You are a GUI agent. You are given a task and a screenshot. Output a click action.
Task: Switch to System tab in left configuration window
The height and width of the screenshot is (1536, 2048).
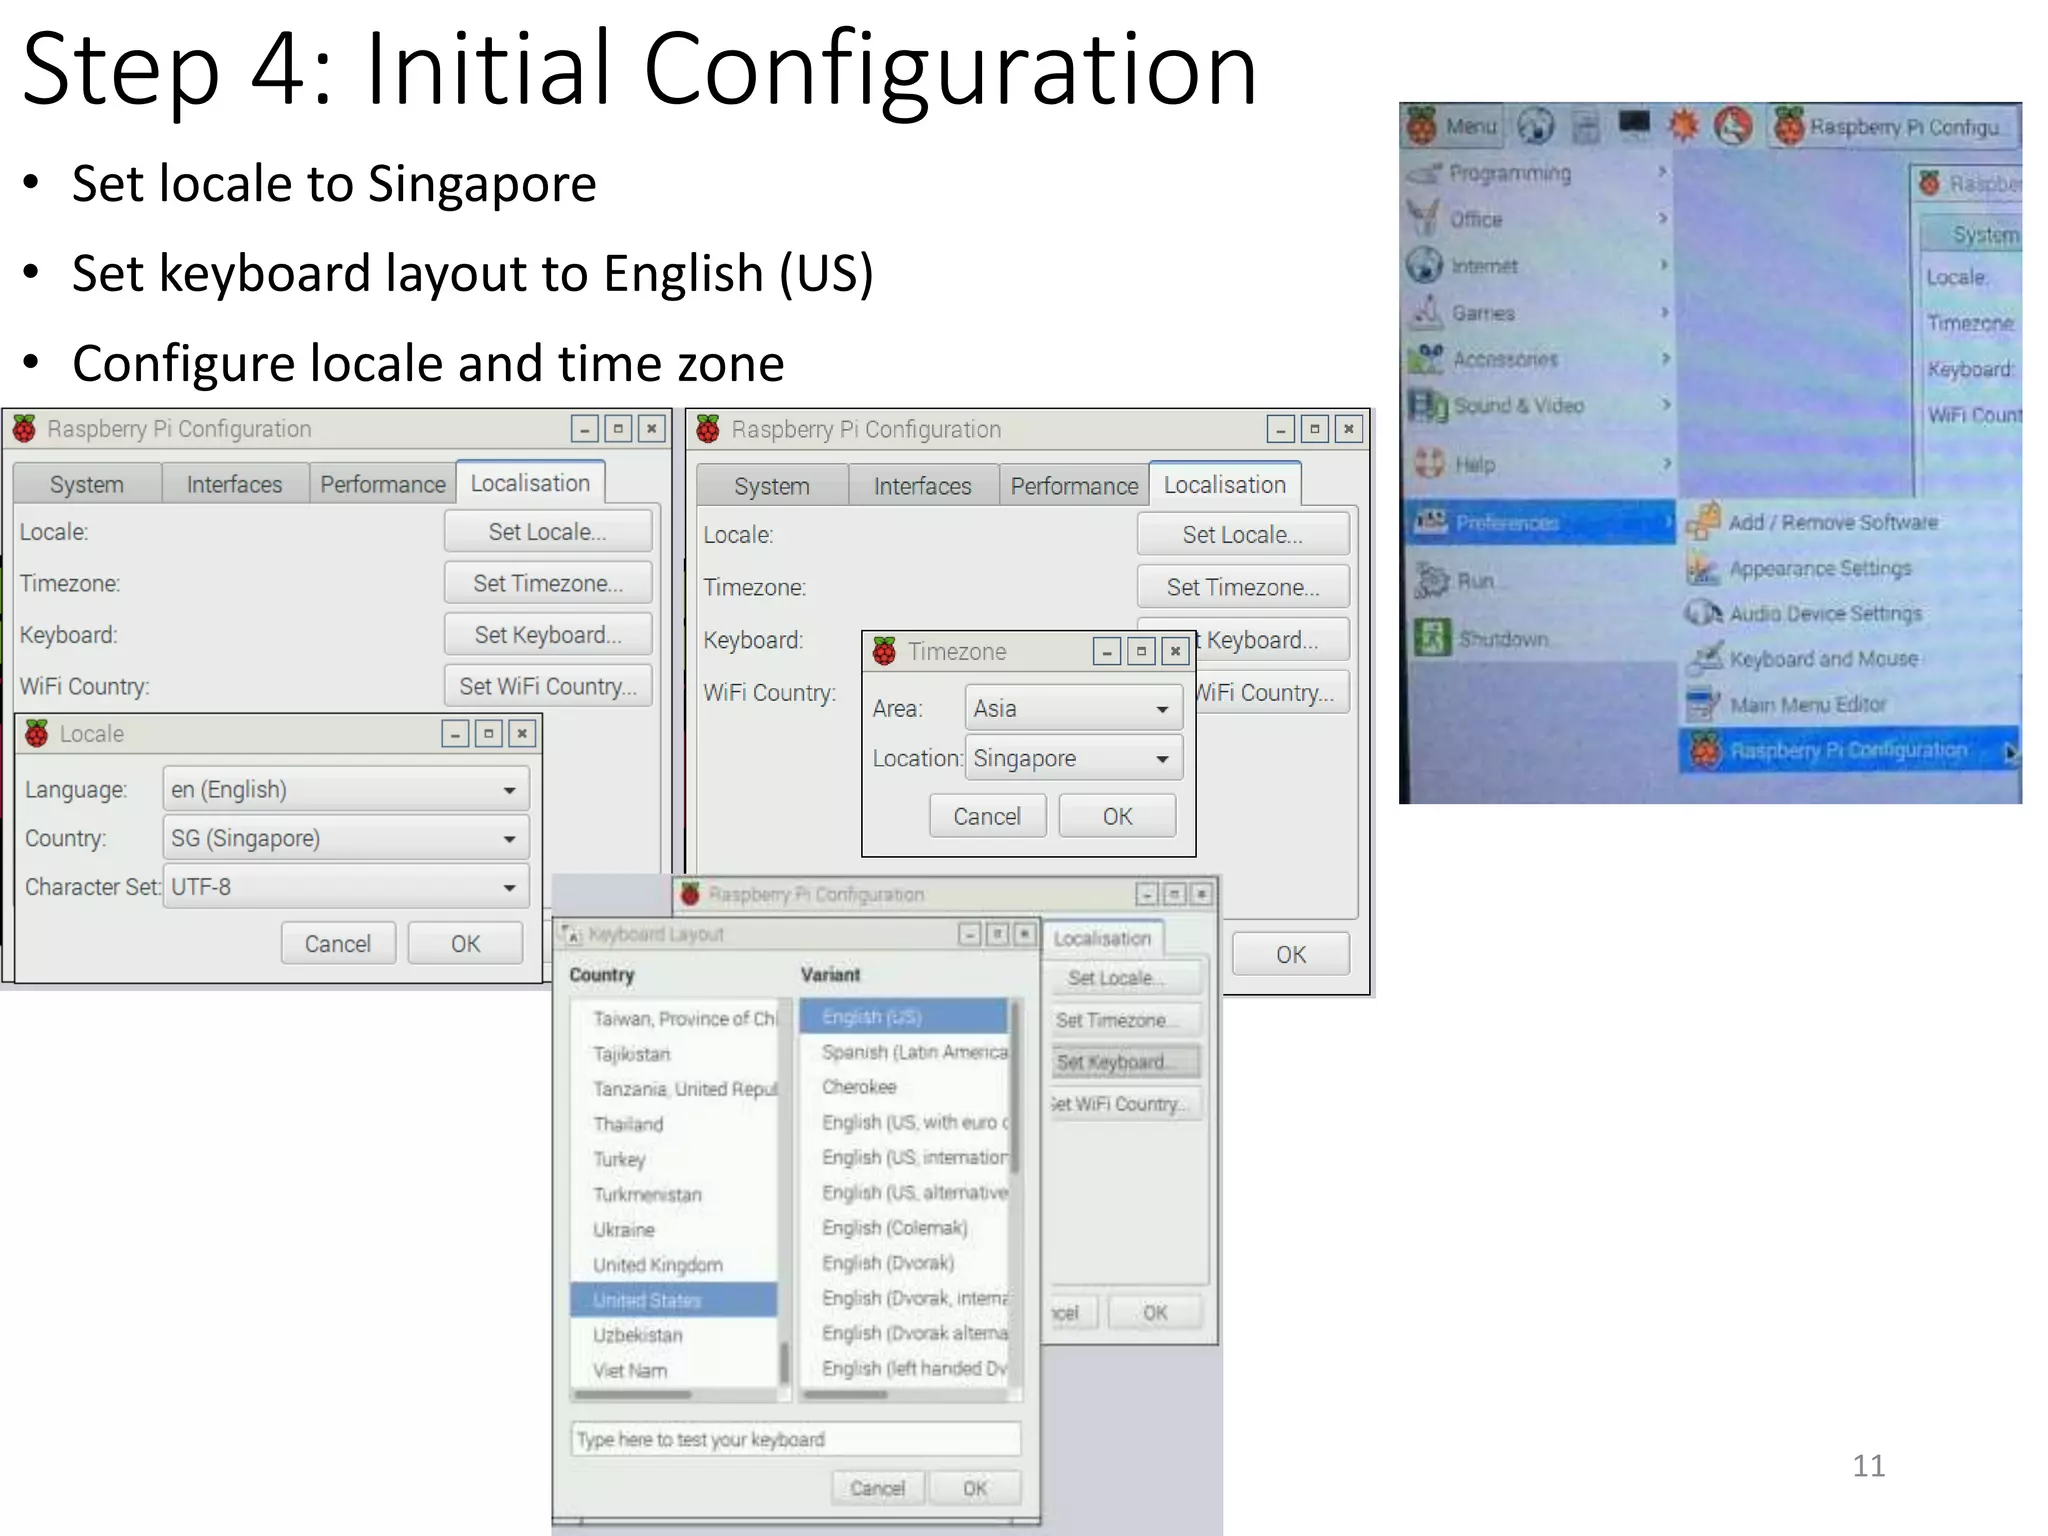pyautogui.click(x=87, y=484)
